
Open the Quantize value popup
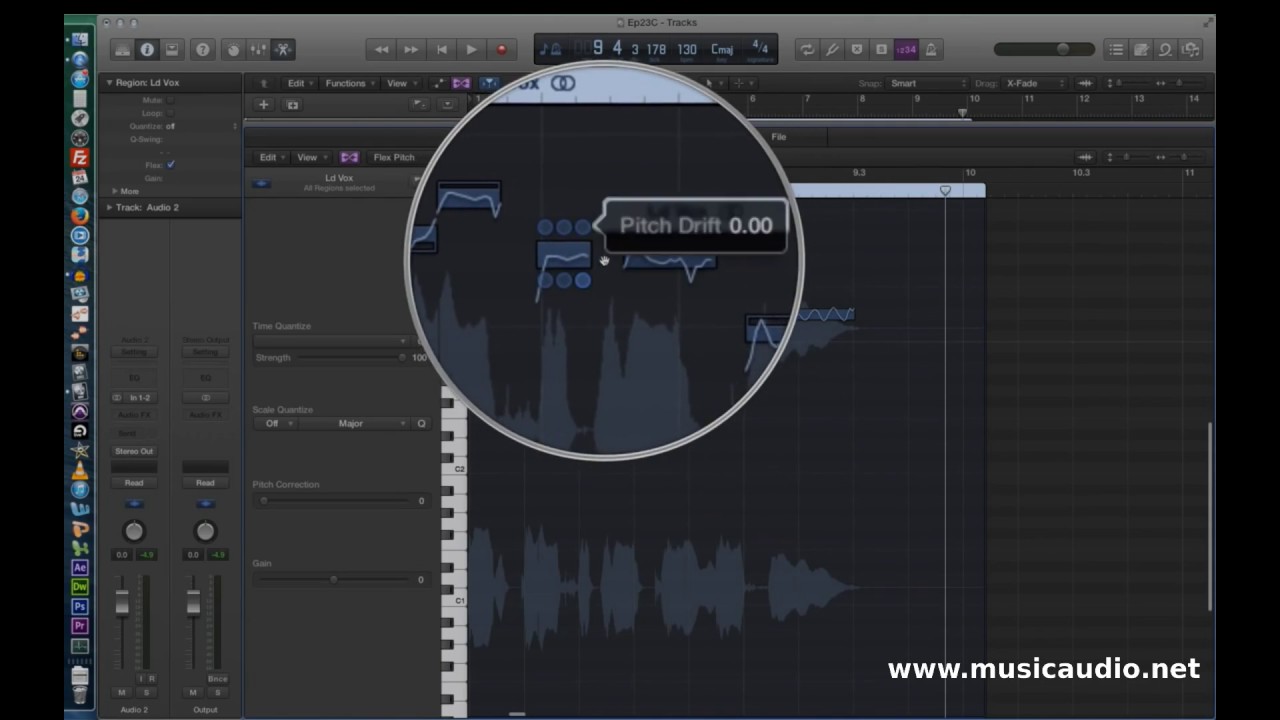click(202, 126)
